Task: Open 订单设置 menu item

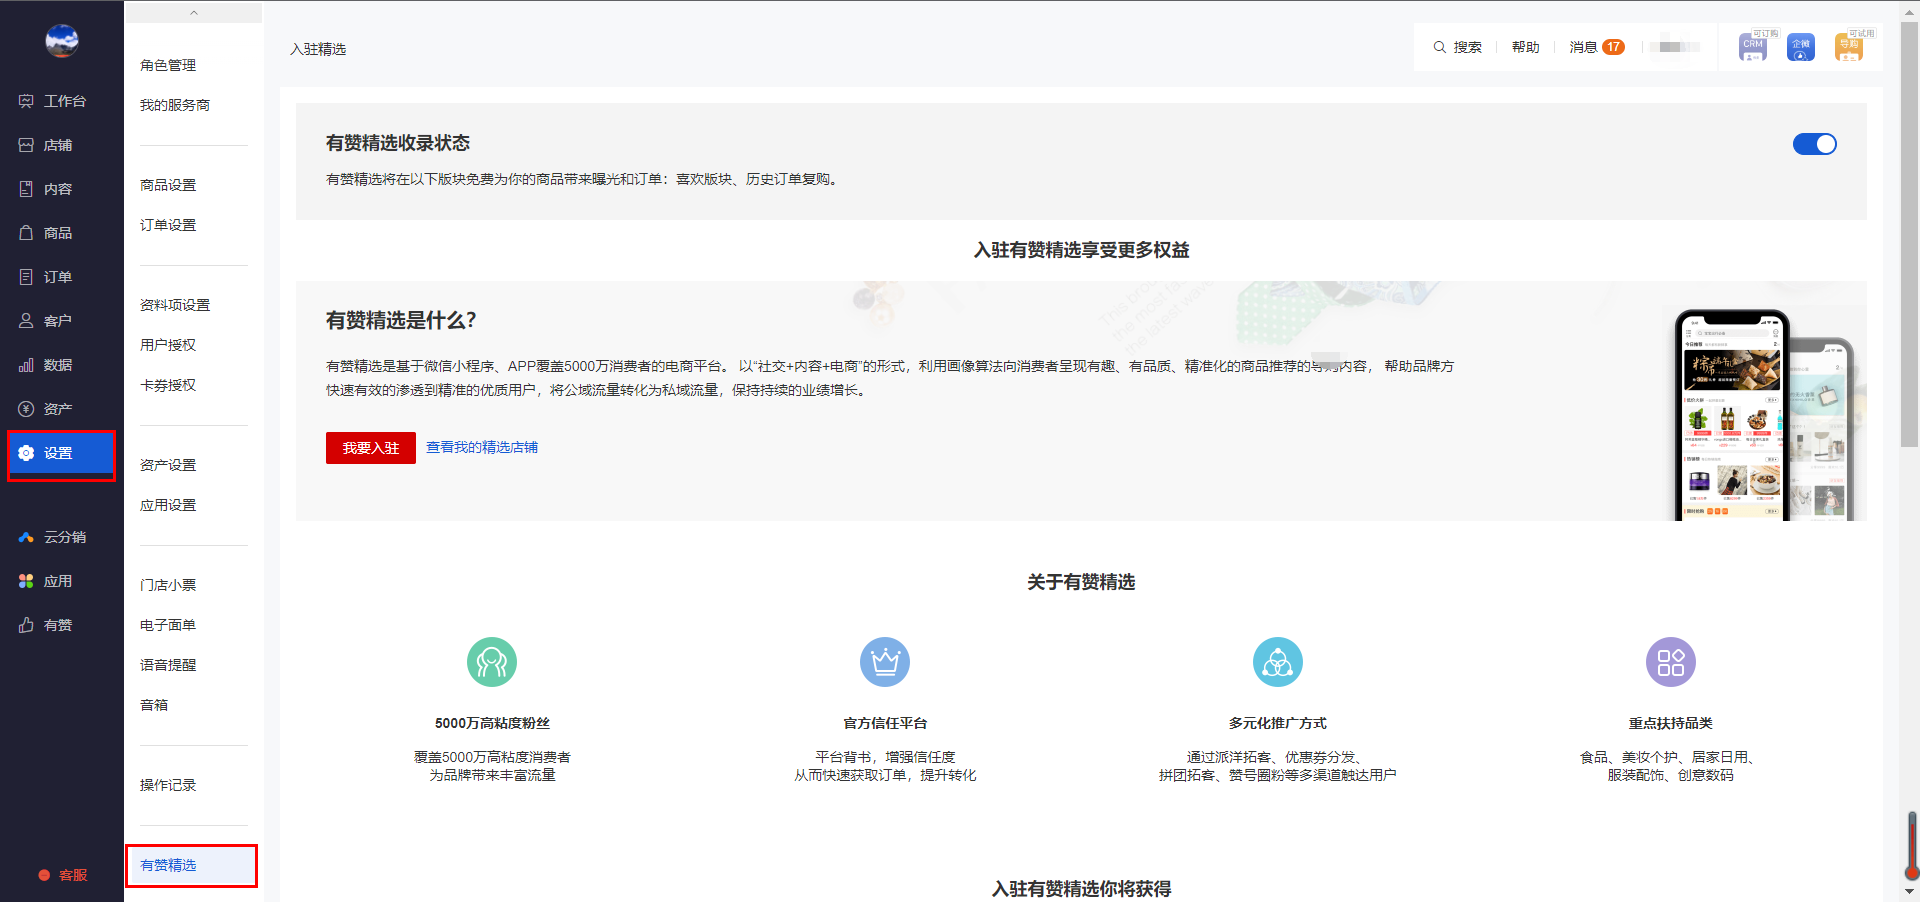Action: coord(168,225)
